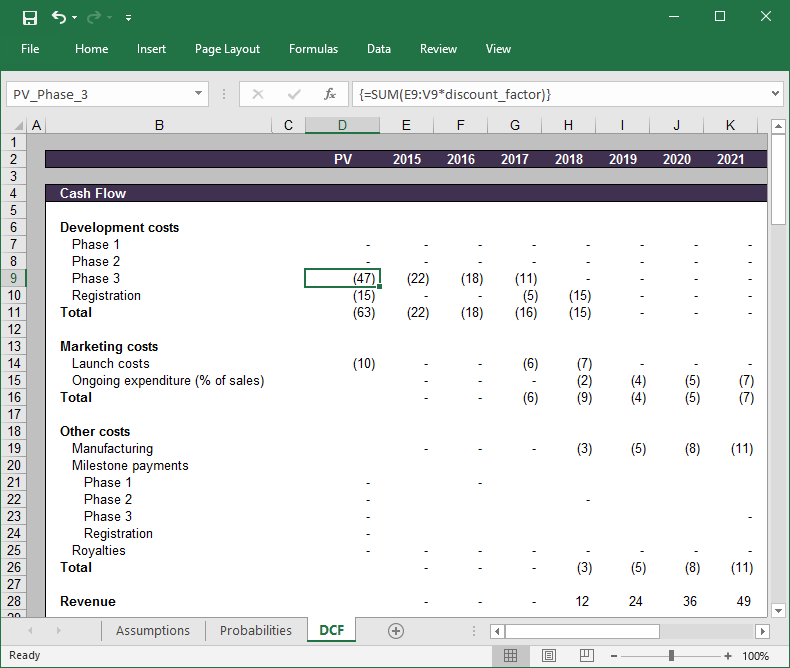Switch to Page Layout view icon
790x668 pixels.
548,656
